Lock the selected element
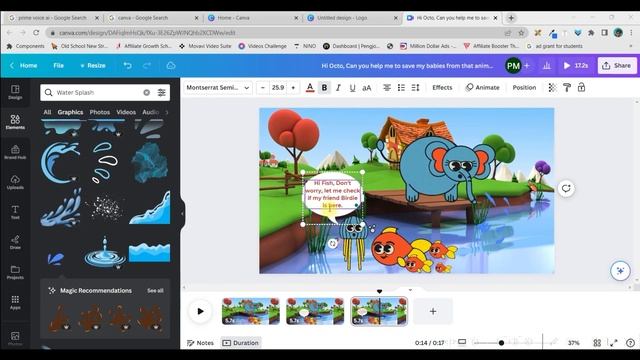This screenshot has height=360, width=640. [x=581, y=87]
